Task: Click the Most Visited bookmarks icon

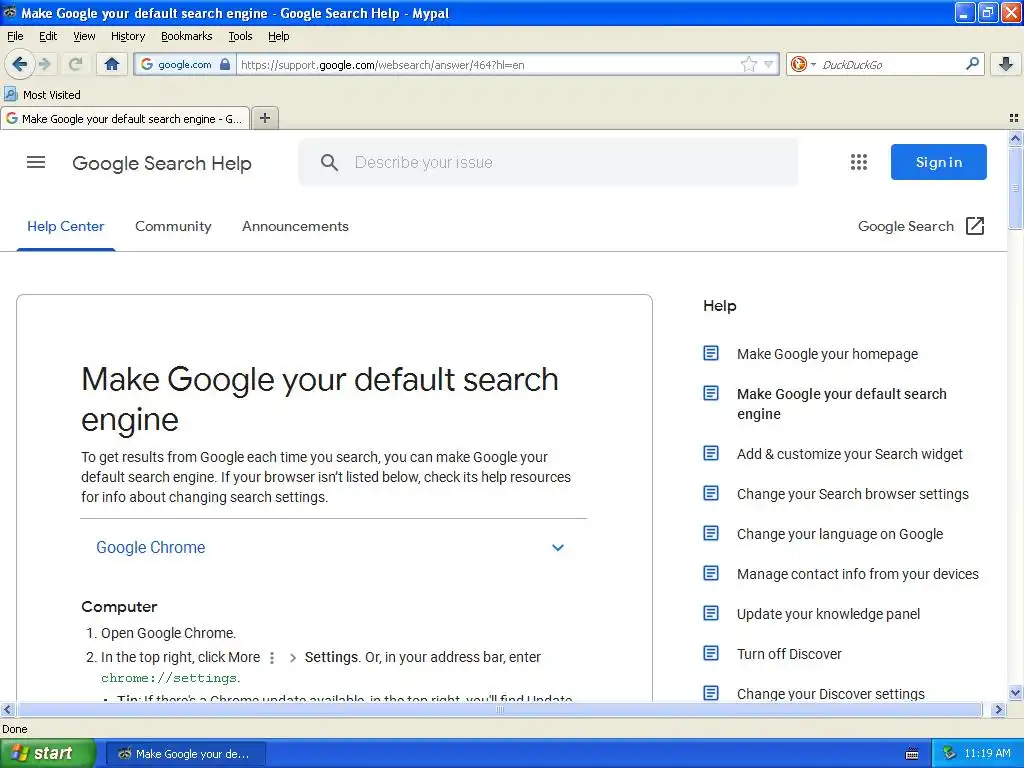Action: (x=10, y=94)
